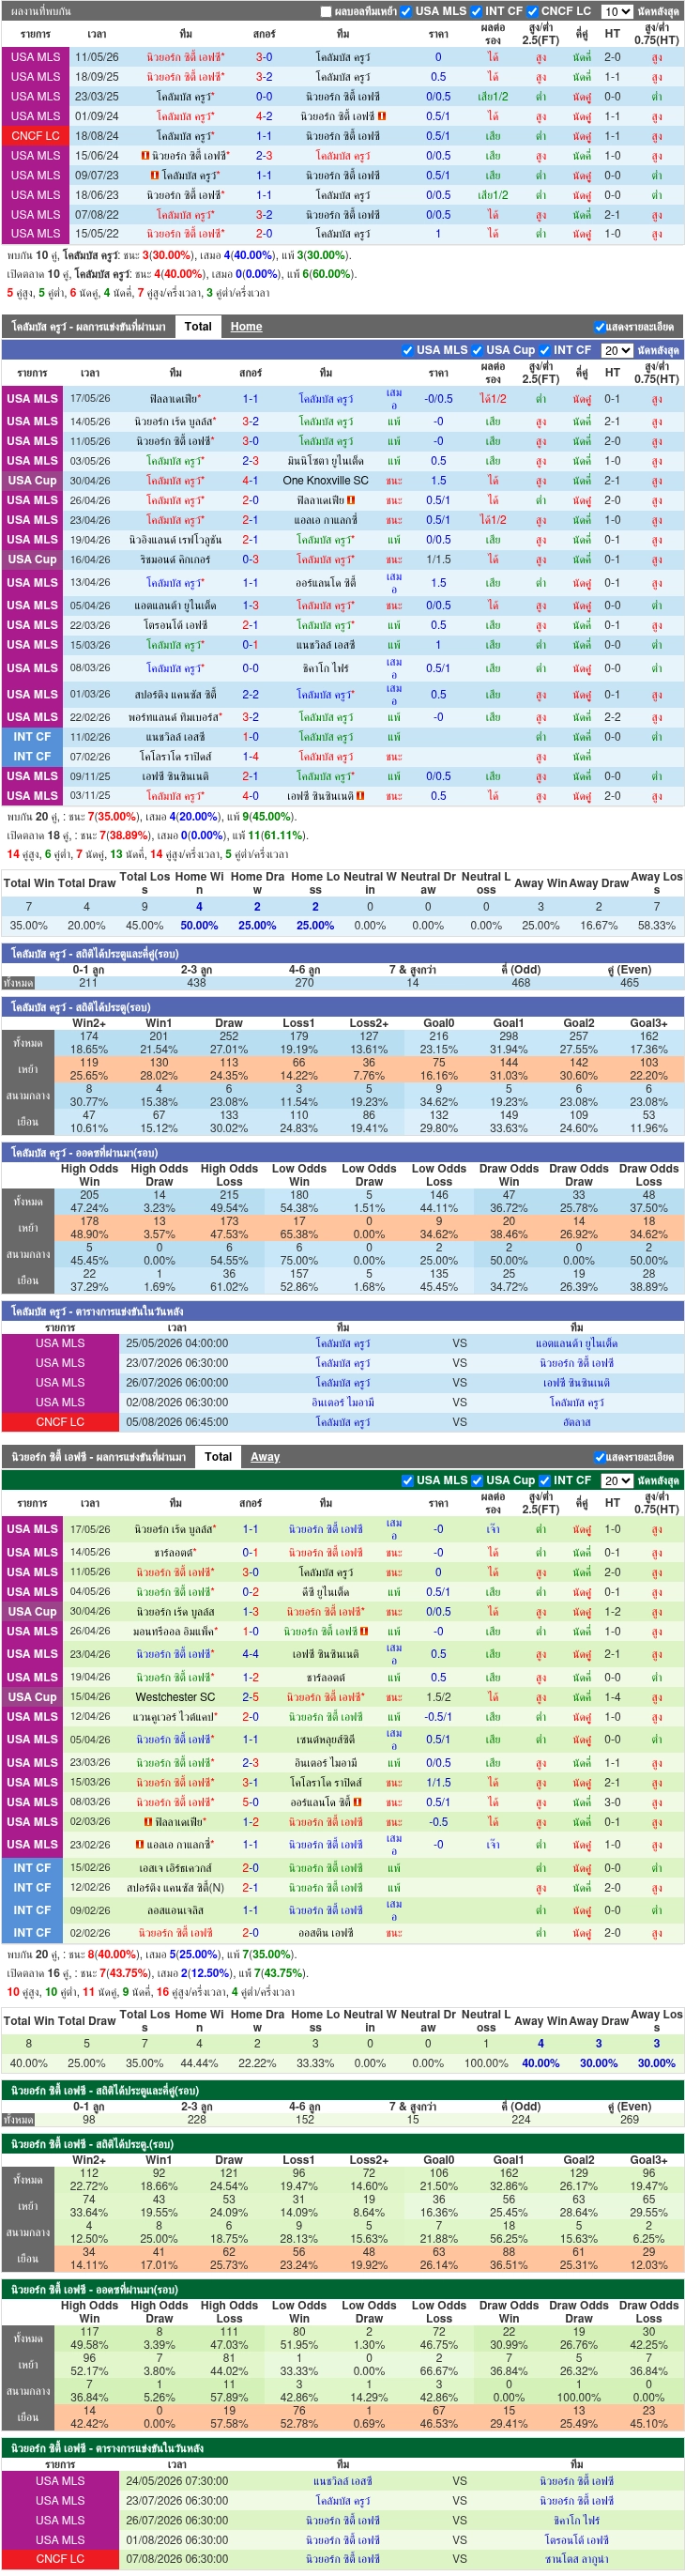Click red card icon in 03/11/25 Columbus row

click(x=360, y=796)
